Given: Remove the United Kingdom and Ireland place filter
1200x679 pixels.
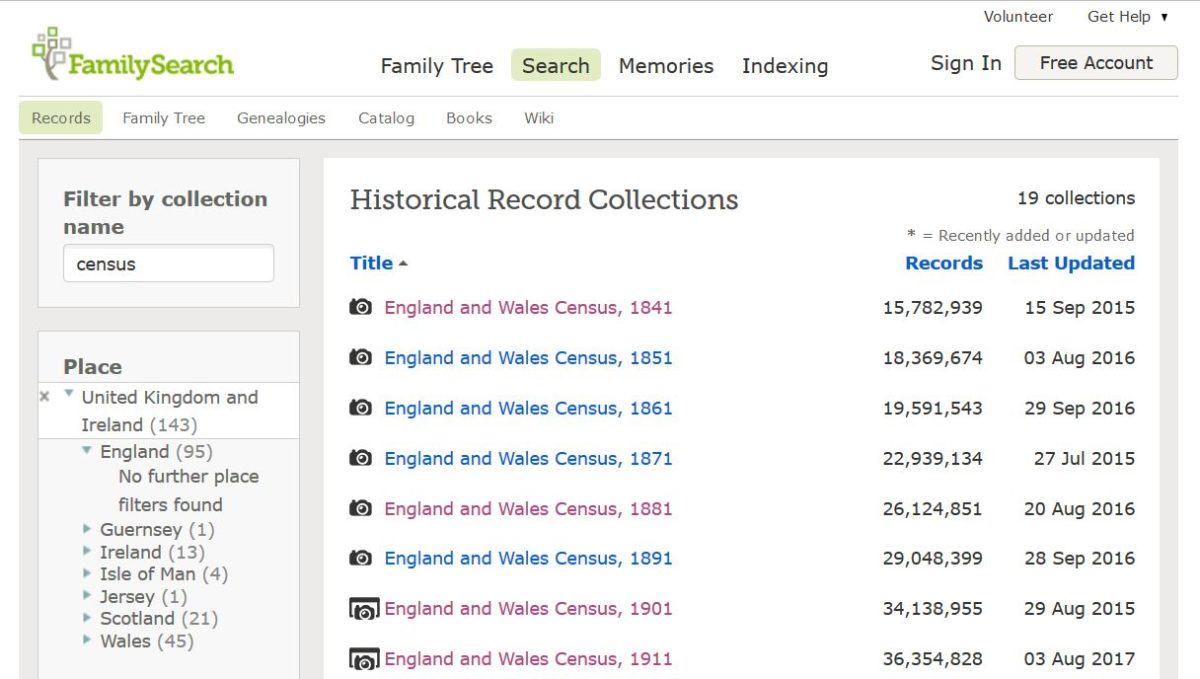Looking at the screenshot, I should (43, 396).
